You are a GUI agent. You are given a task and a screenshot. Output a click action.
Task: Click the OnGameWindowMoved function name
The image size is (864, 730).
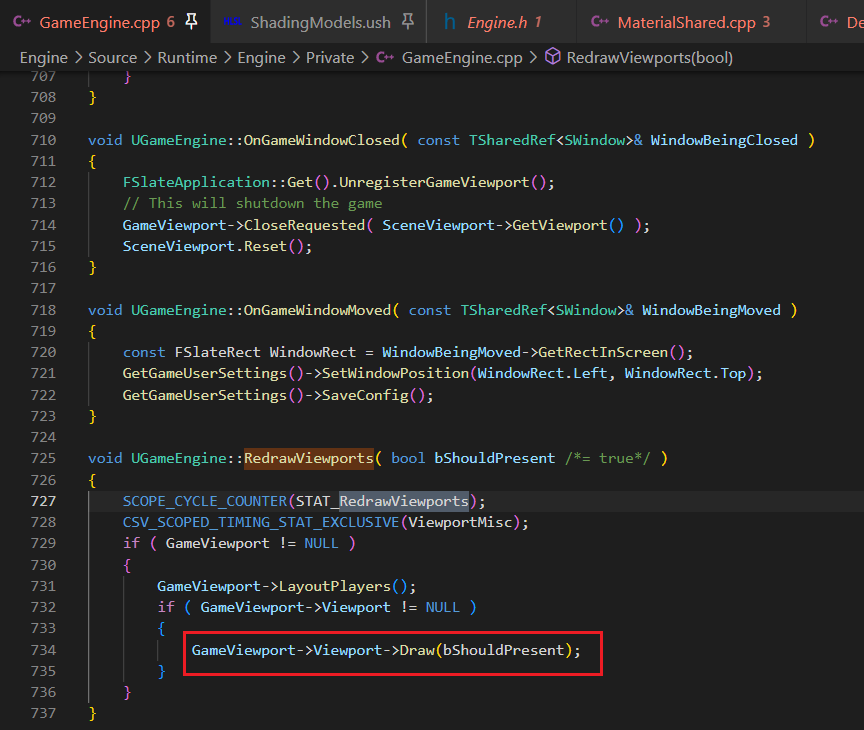(x=317, y=310)
